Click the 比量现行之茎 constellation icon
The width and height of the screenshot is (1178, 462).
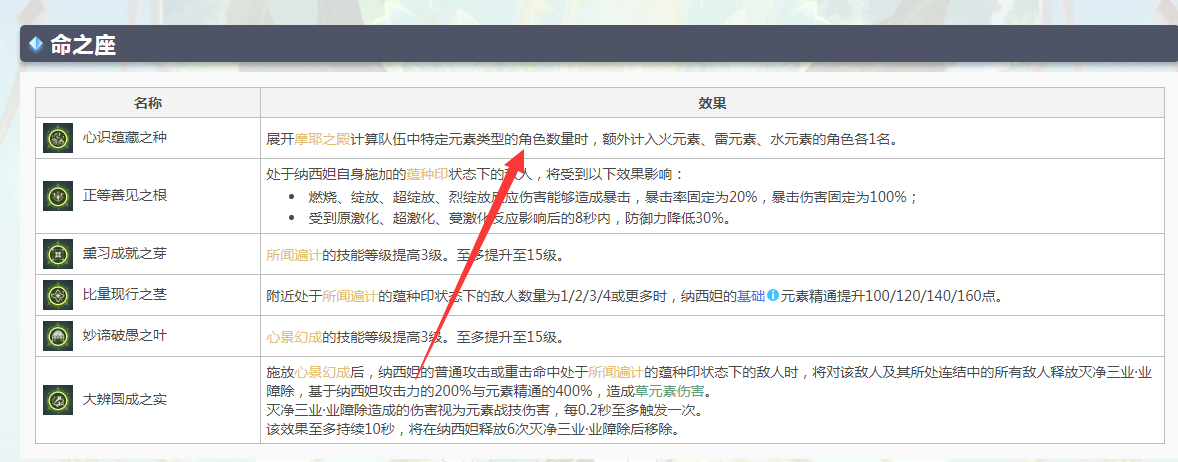point(58,295)
